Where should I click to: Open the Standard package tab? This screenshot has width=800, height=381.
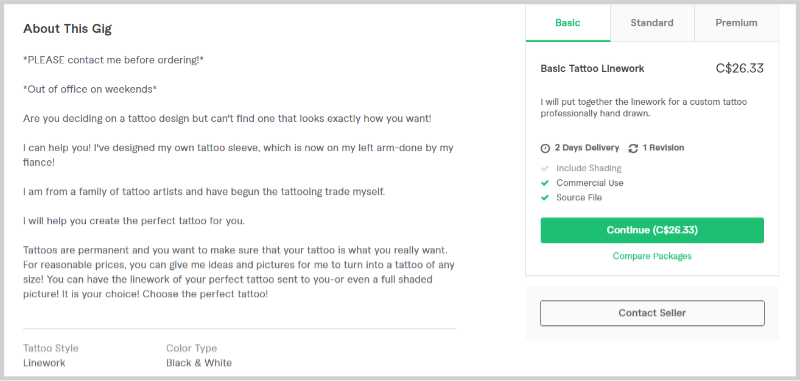[652, 23]
